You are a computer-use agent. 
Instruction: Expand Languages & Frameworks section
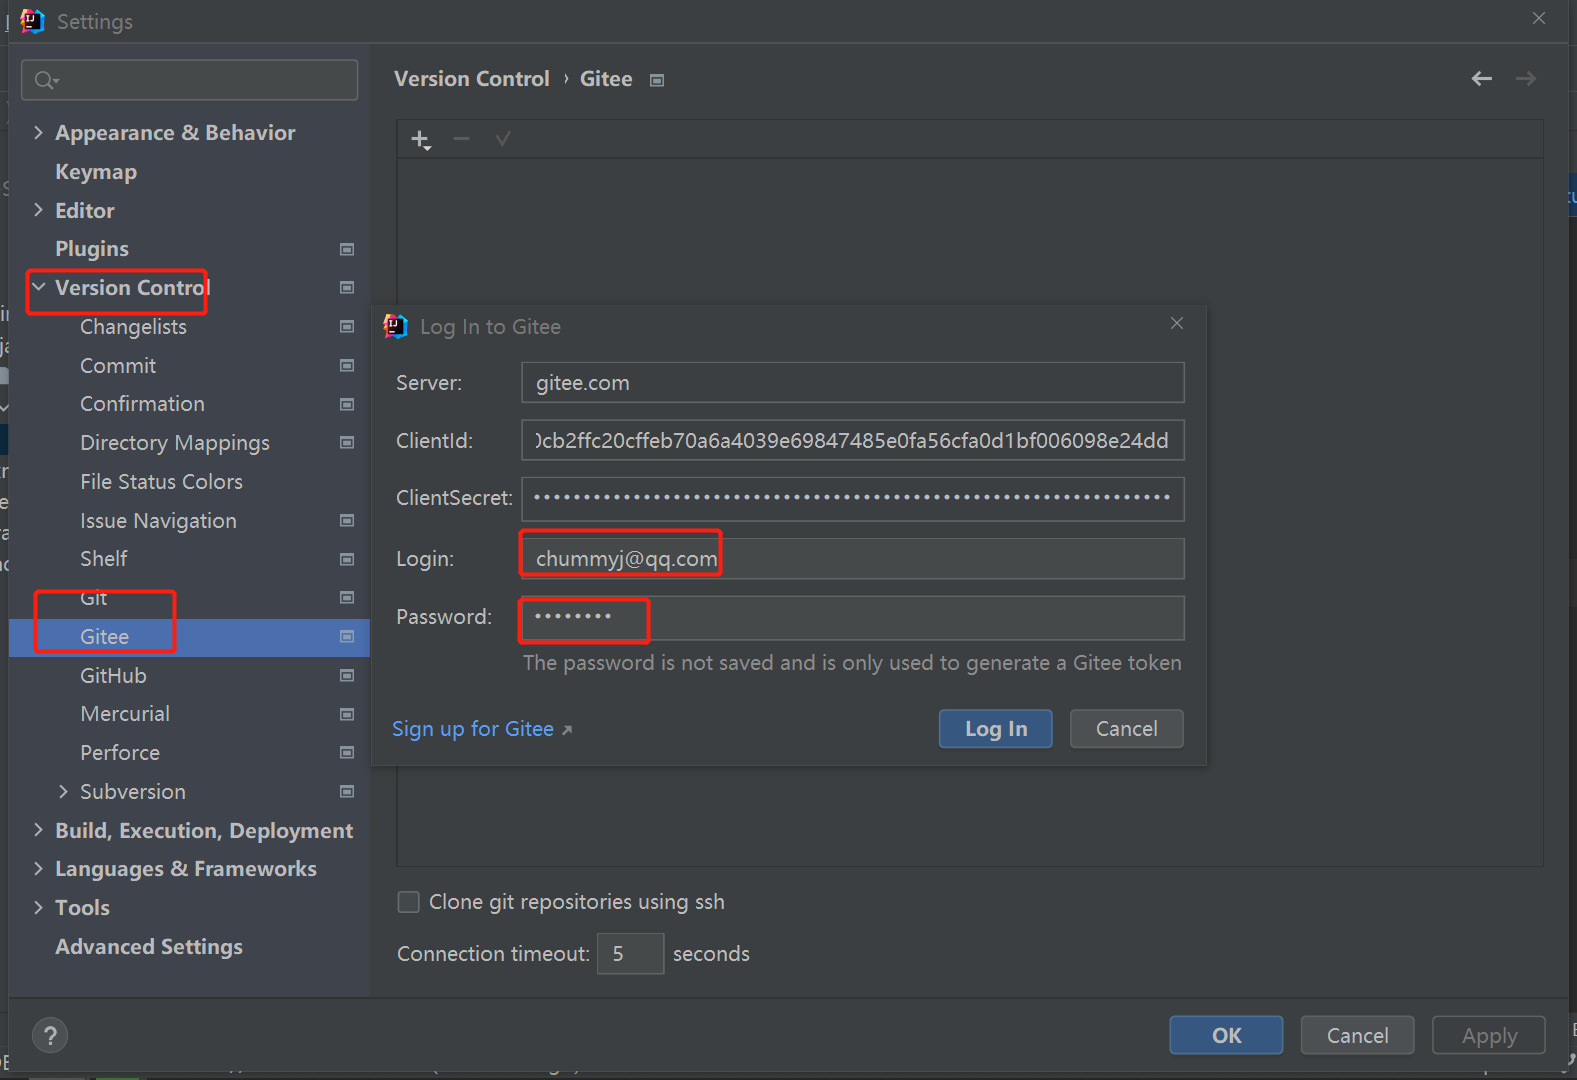point(38,869)
